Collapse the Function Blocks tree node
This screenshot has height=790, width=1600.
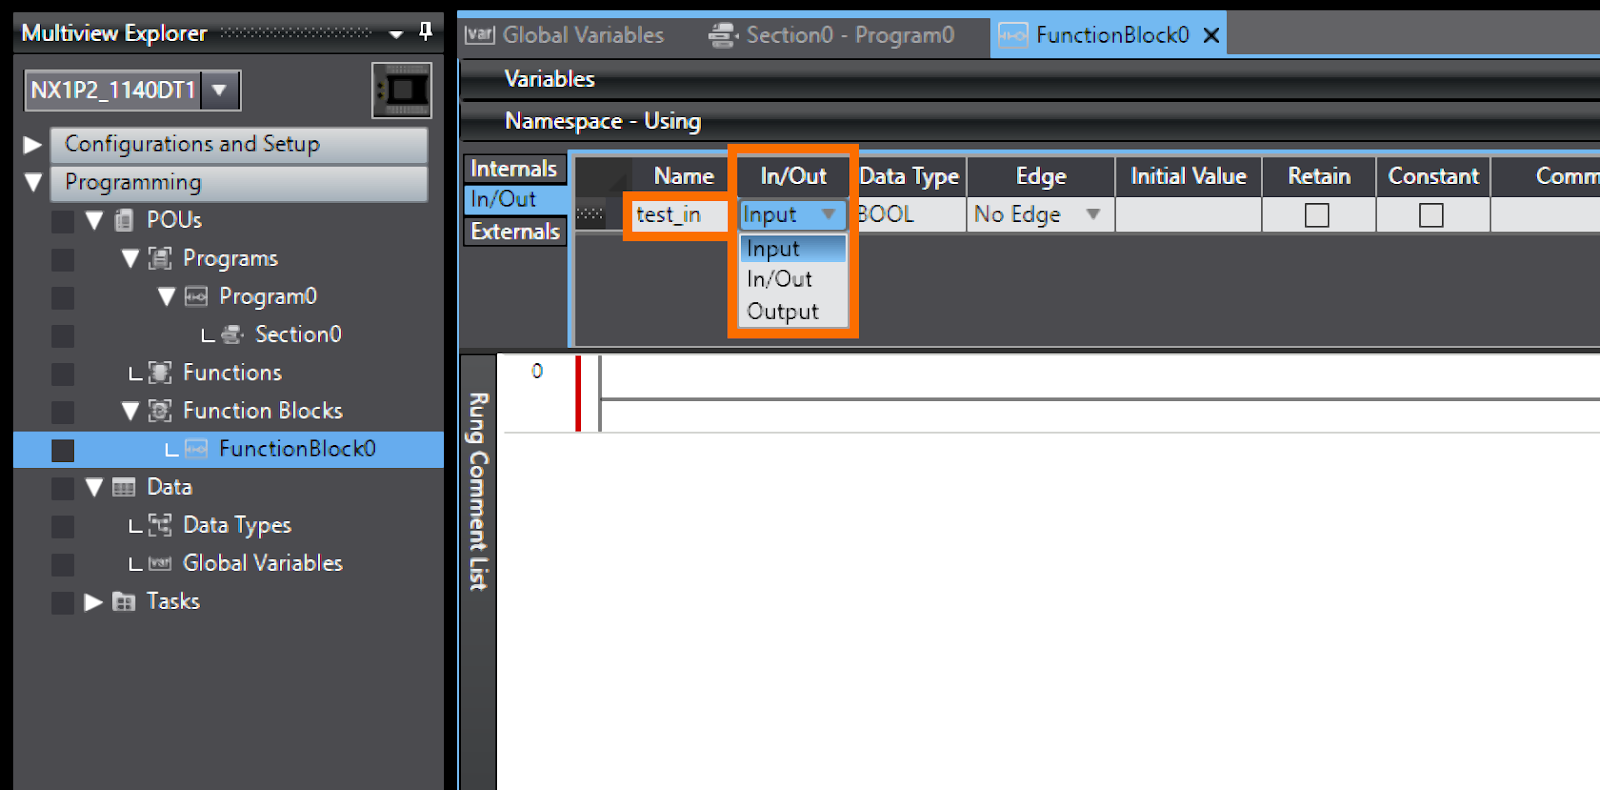[130, 411]
